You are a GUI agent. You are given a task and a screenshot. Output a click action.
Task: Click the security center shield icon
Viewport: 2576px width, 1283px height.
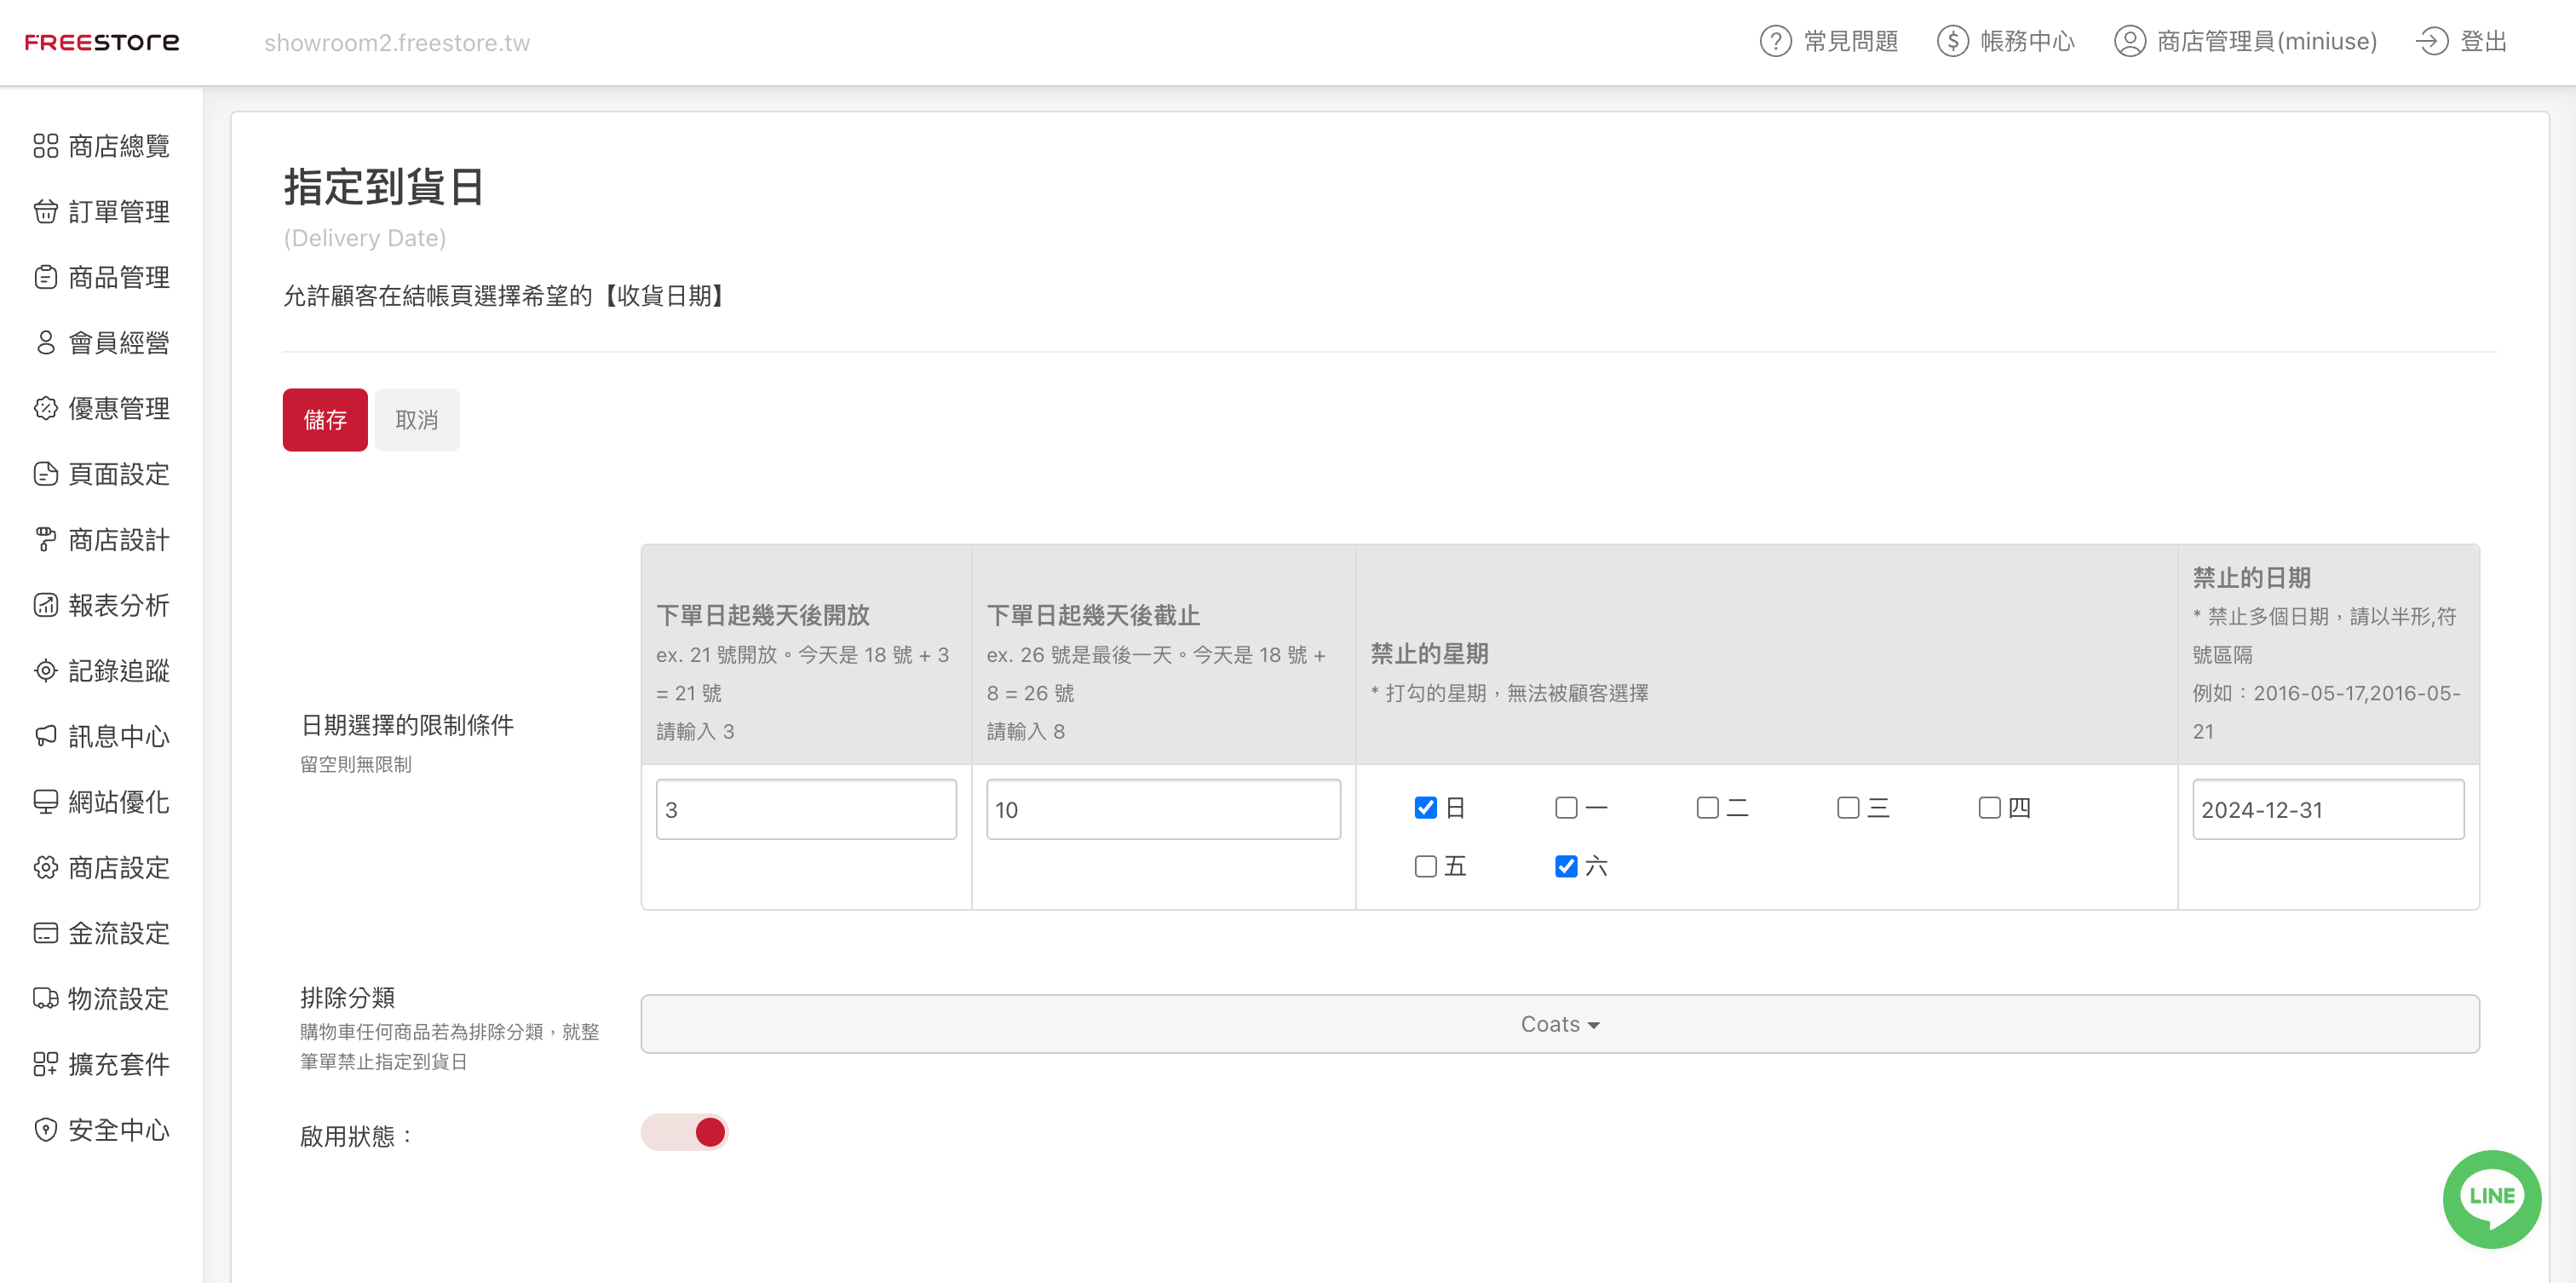click(x=45, y=1129)
